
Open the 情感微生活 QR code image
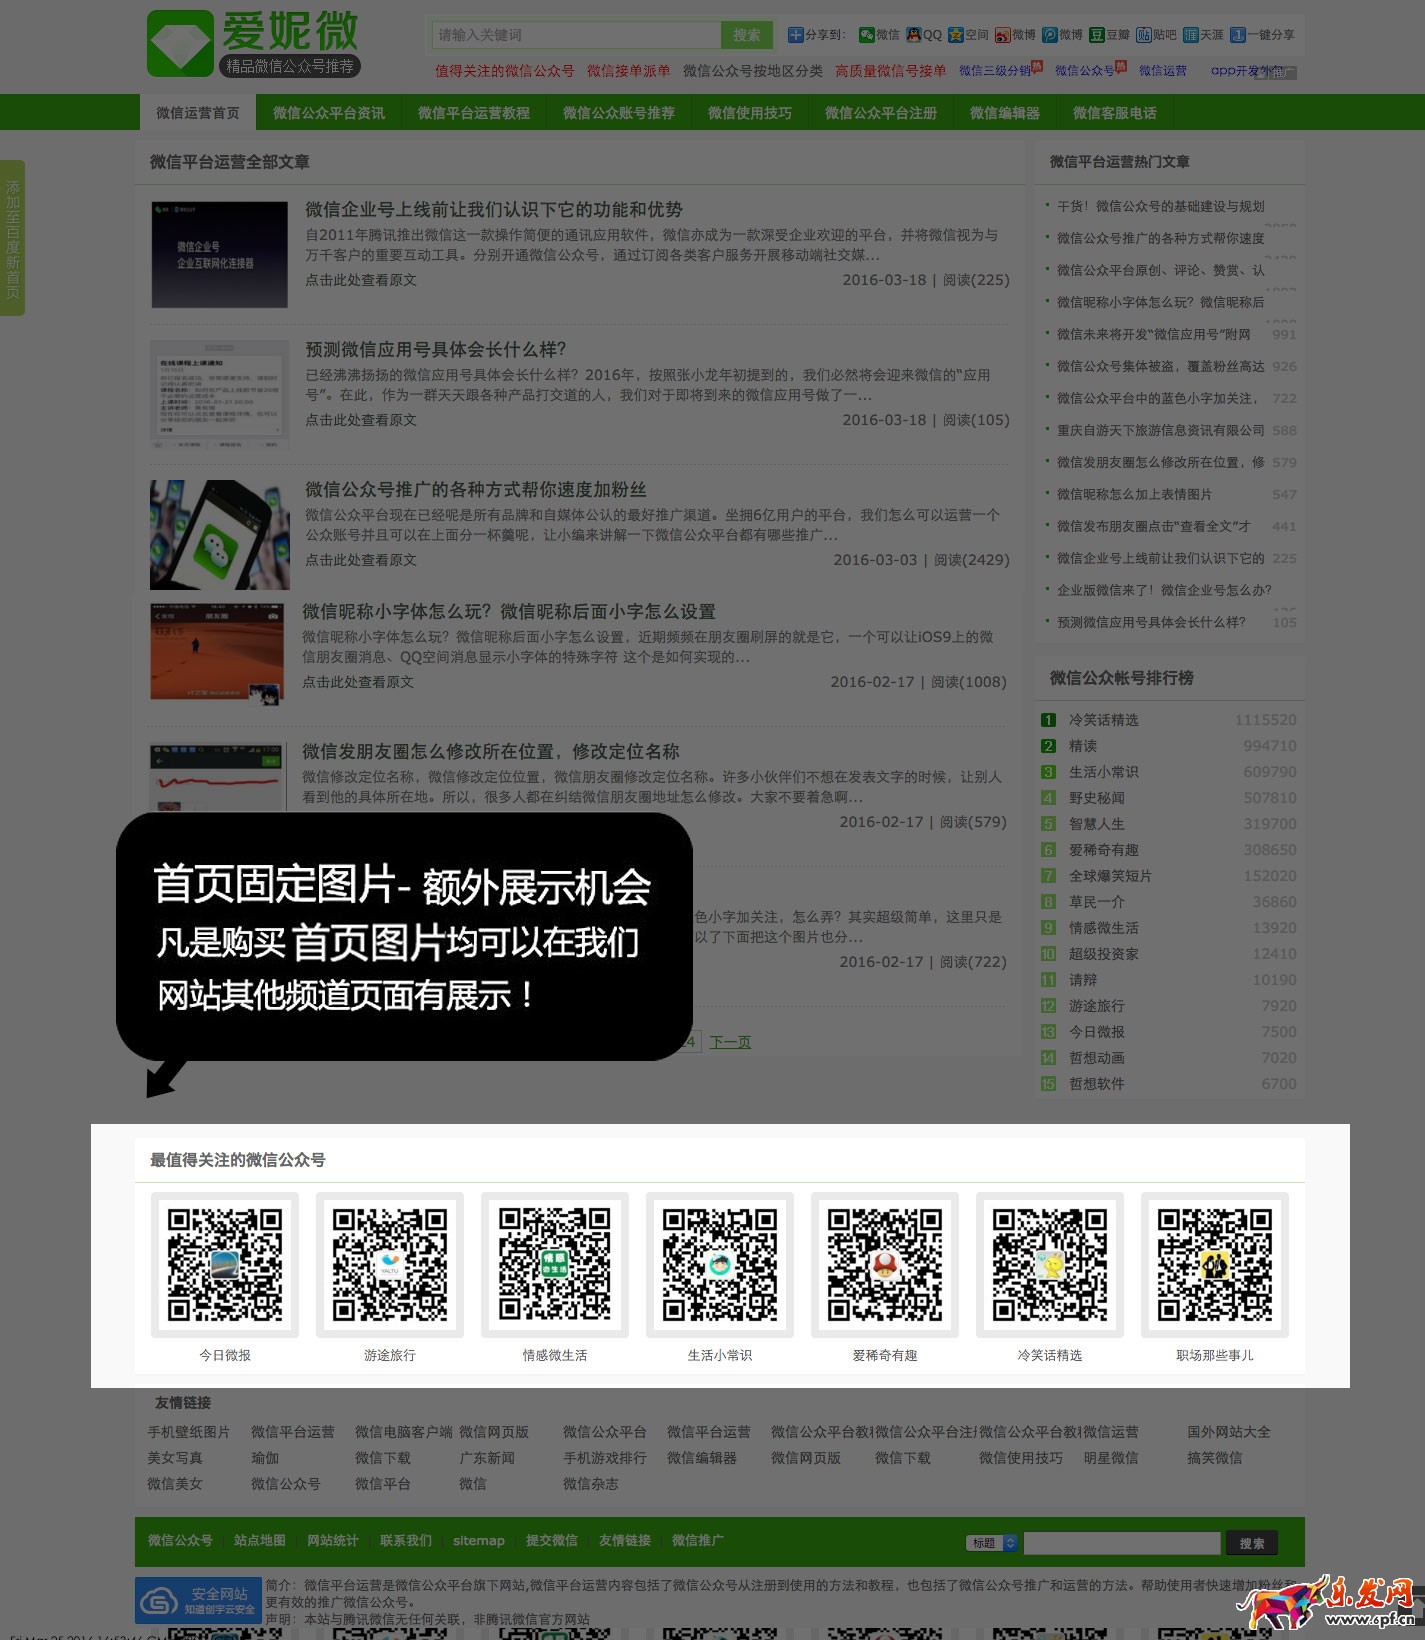click(x=555, y=1265)
